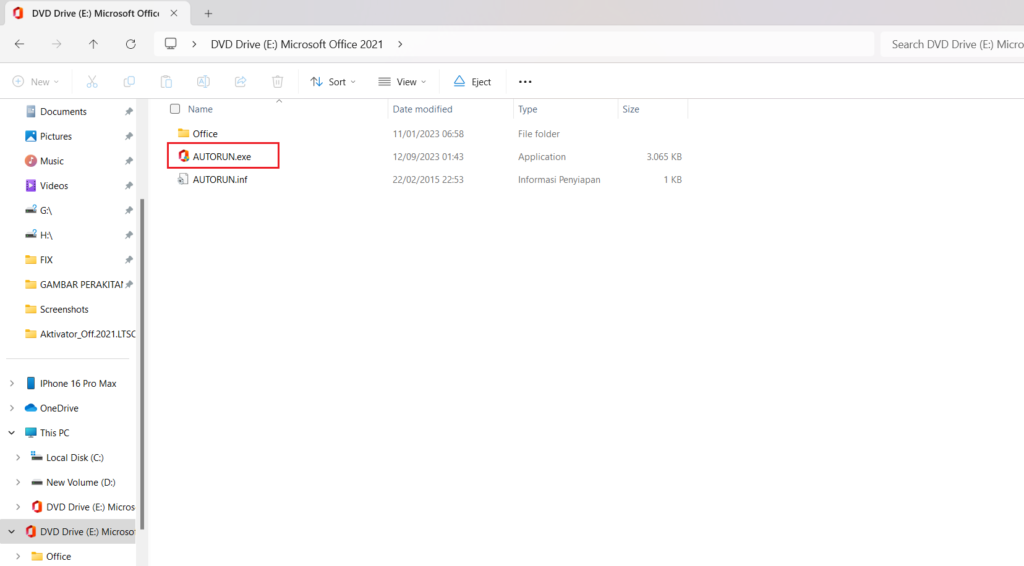Click the 11/01/2023 06:58 date cell
Screen dimensions: 1024x566
(x=428, y=134)
